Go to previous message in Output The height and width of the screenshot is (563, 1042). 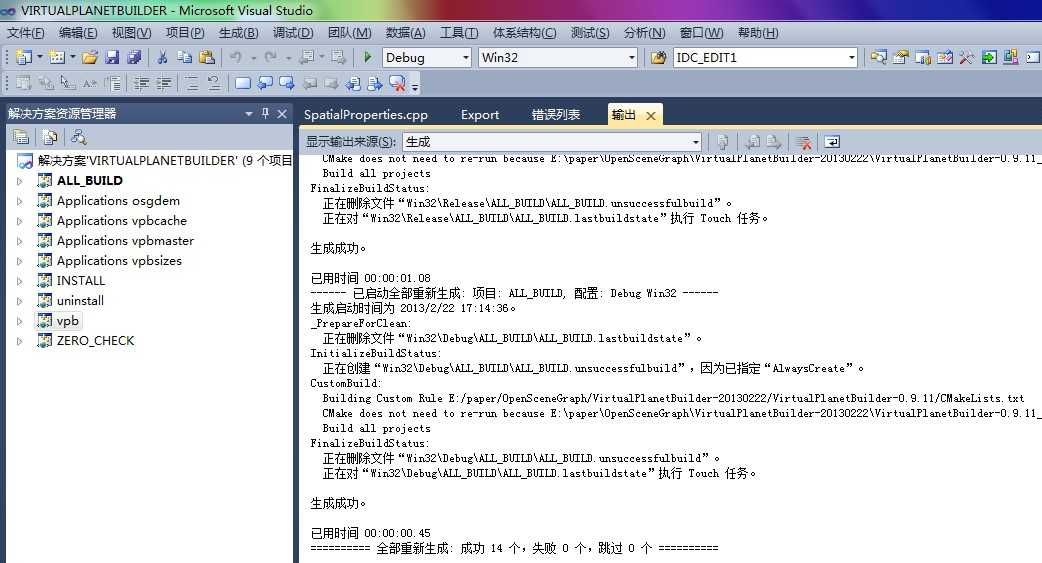coord(752,142)
